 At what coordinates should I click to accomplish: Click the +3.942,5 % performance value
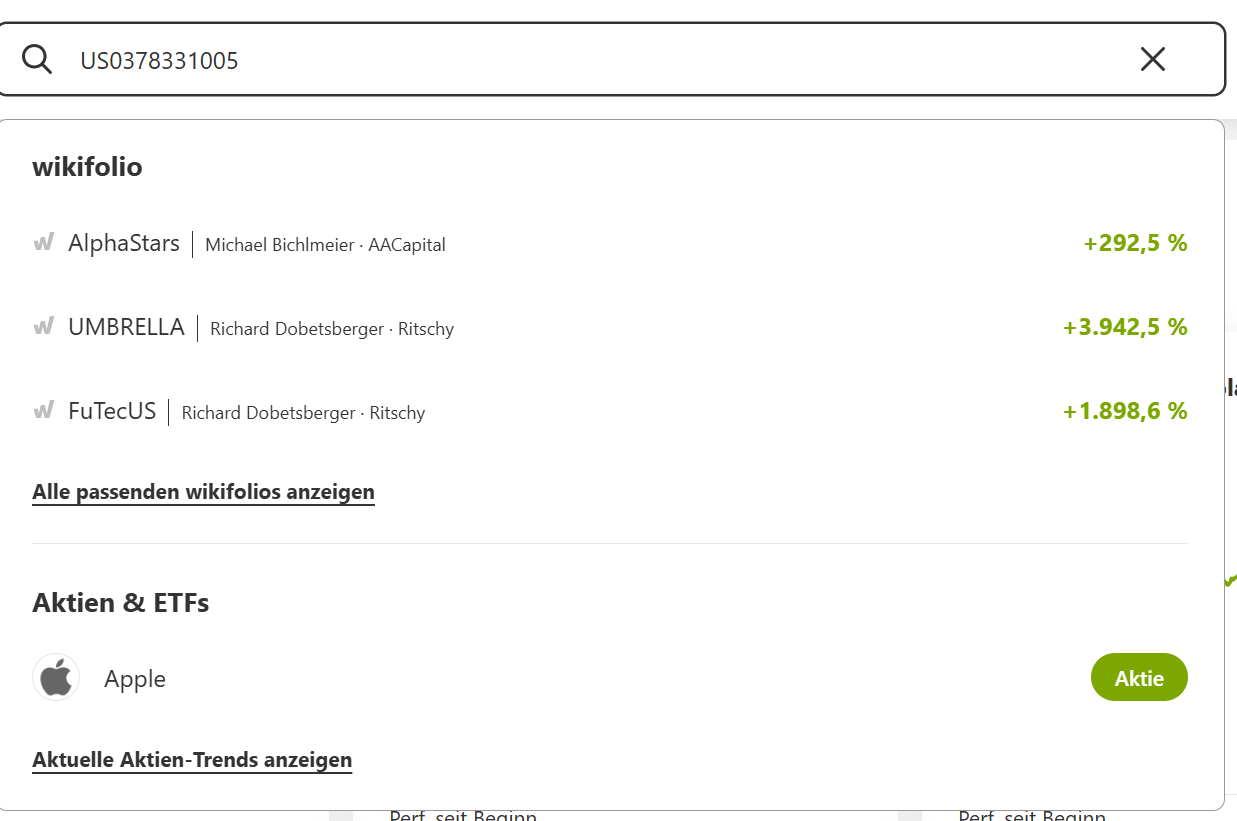click(1125, 327)
